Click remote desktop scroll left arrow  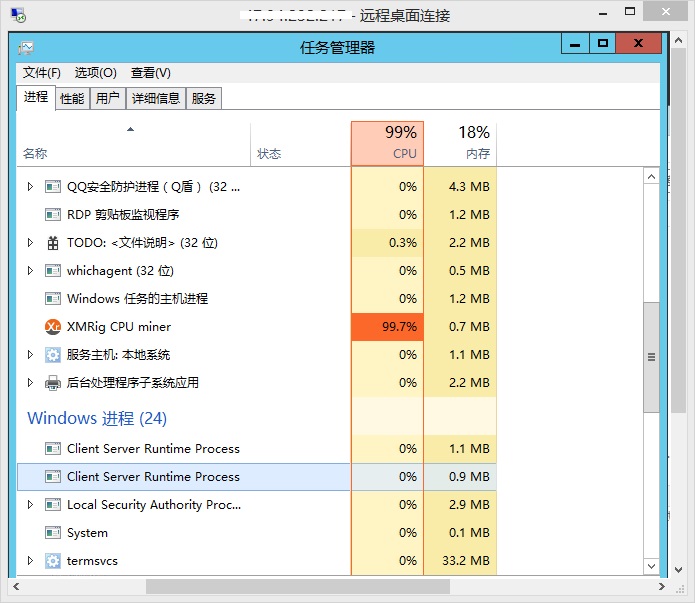click(16, 586)
